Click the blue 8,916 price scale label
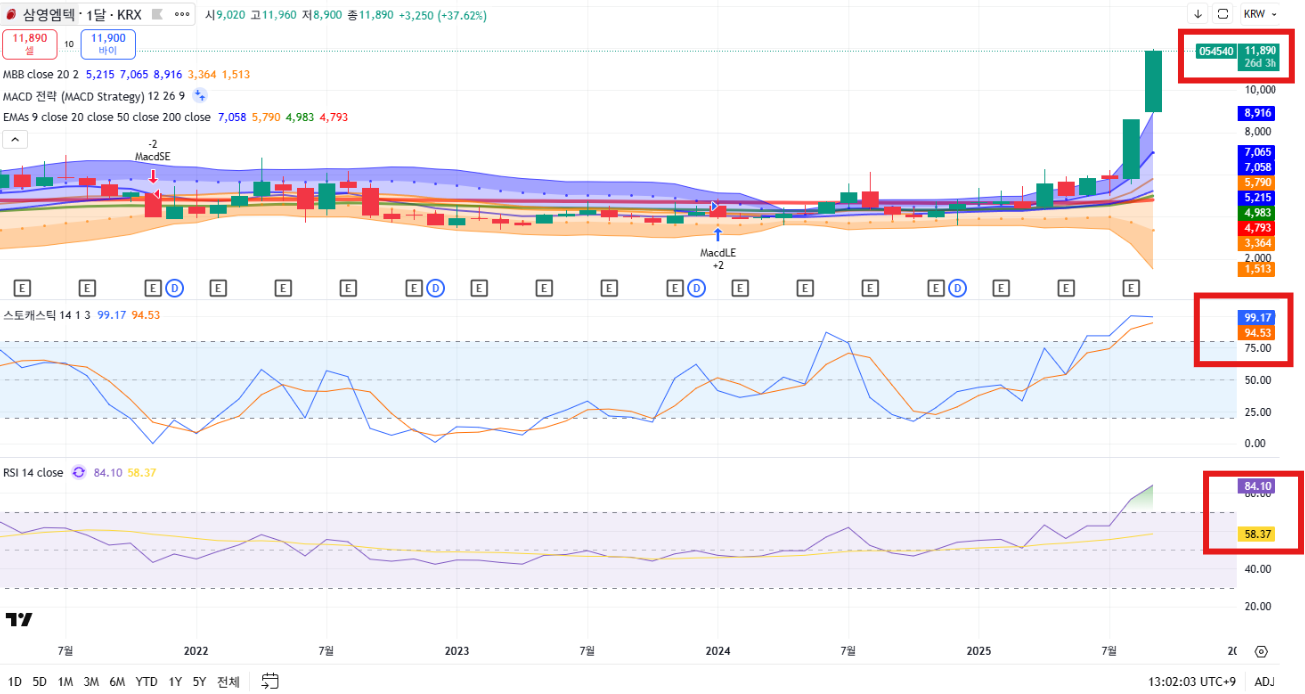 (1258, 113)
